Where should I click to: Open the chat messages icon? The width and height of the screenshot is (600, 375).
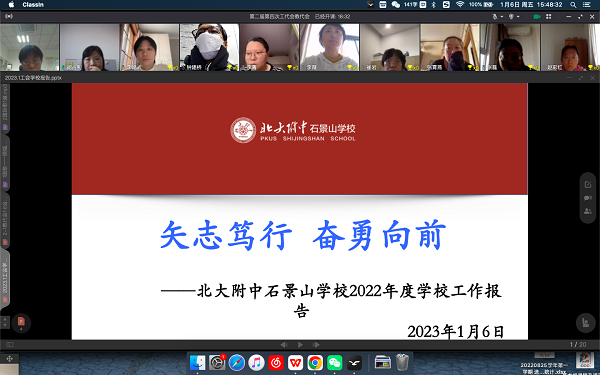587,198
